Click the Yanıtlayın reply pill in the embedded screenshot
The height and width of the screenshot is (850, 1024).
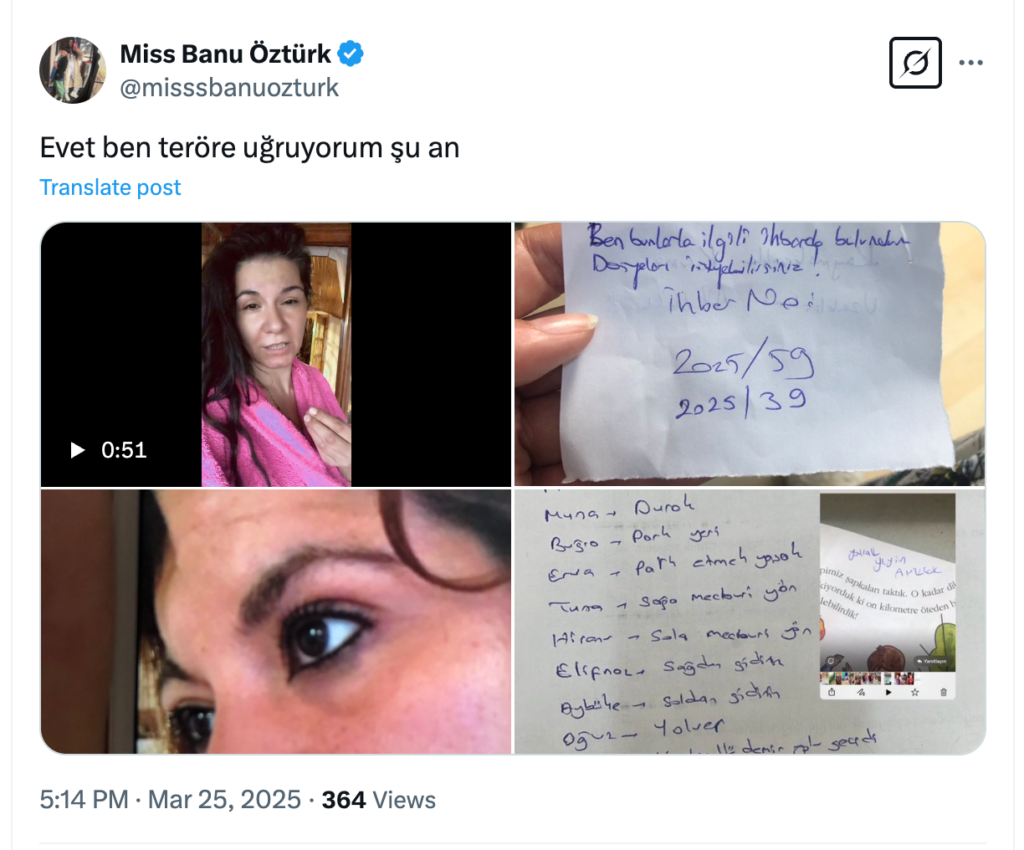pos(933,661)
